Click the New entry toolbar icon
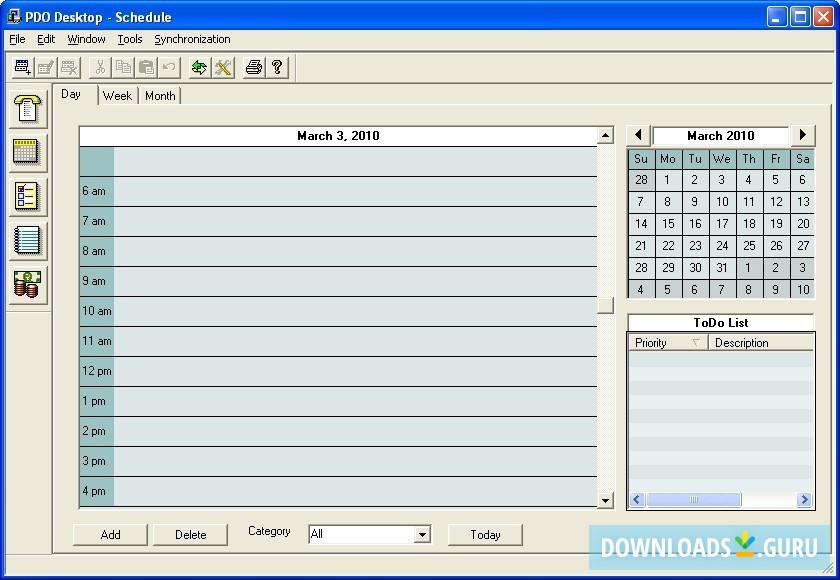 21,67
